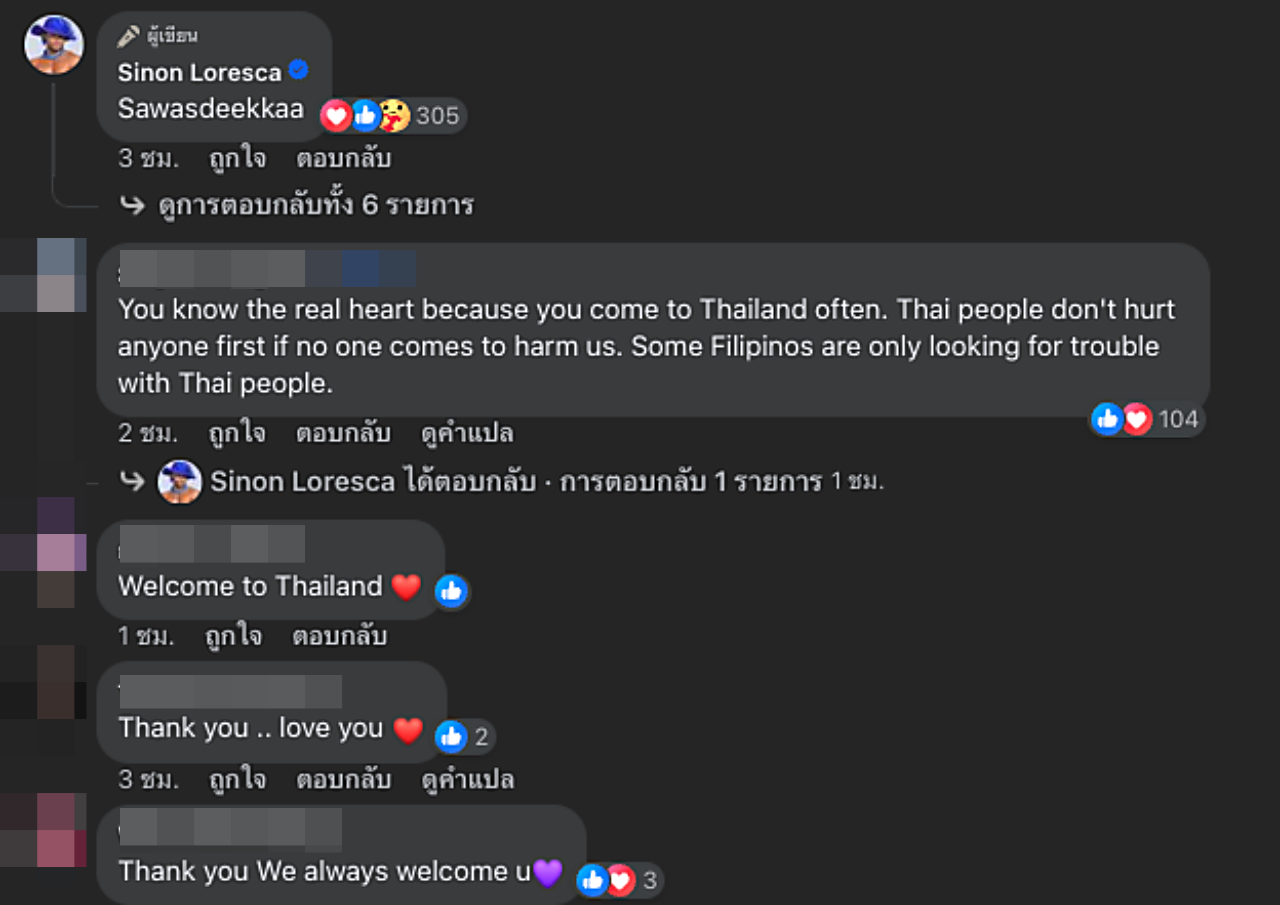This screenshot has height=905, width=1280.
Task: Click the large Sinon Loresca profile picture
Action: (54, 45)
